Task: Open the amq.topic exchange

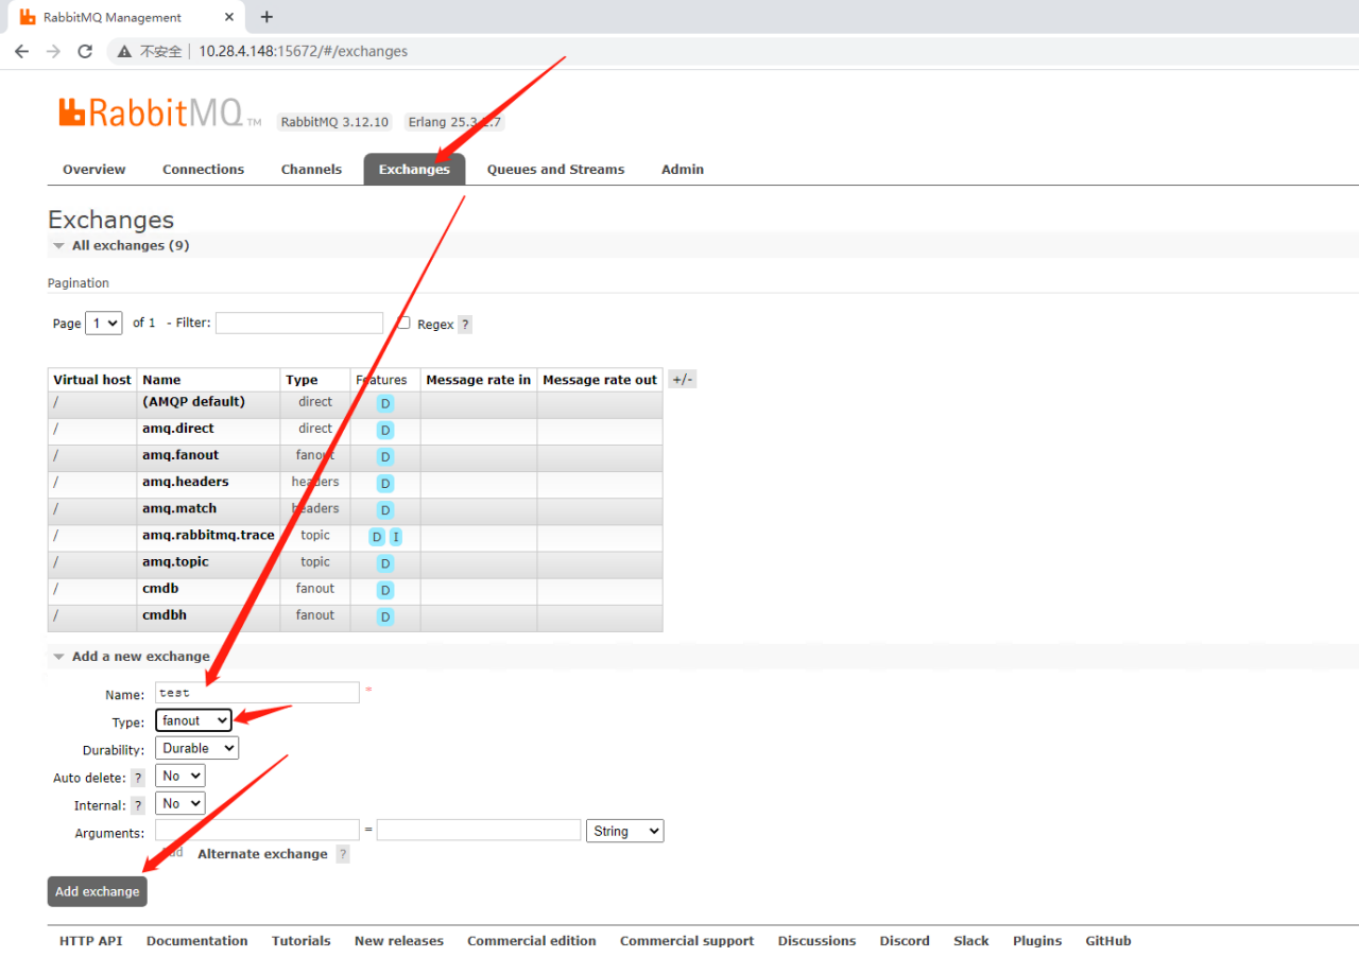Action: [175, 562]
